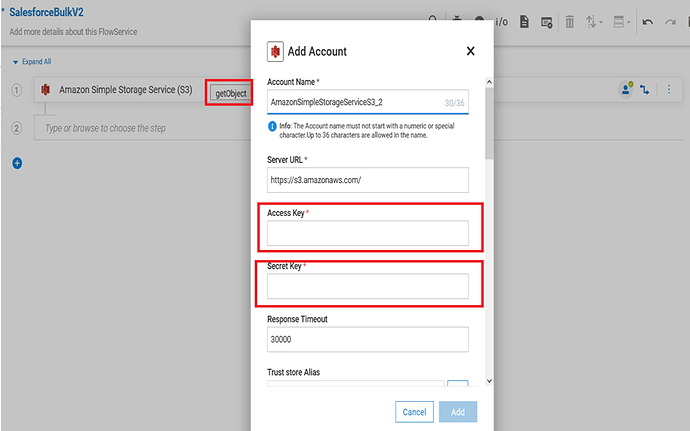Click the redo arrow icon
Screen dimensions: 690x431
click(x=670, y=22)
